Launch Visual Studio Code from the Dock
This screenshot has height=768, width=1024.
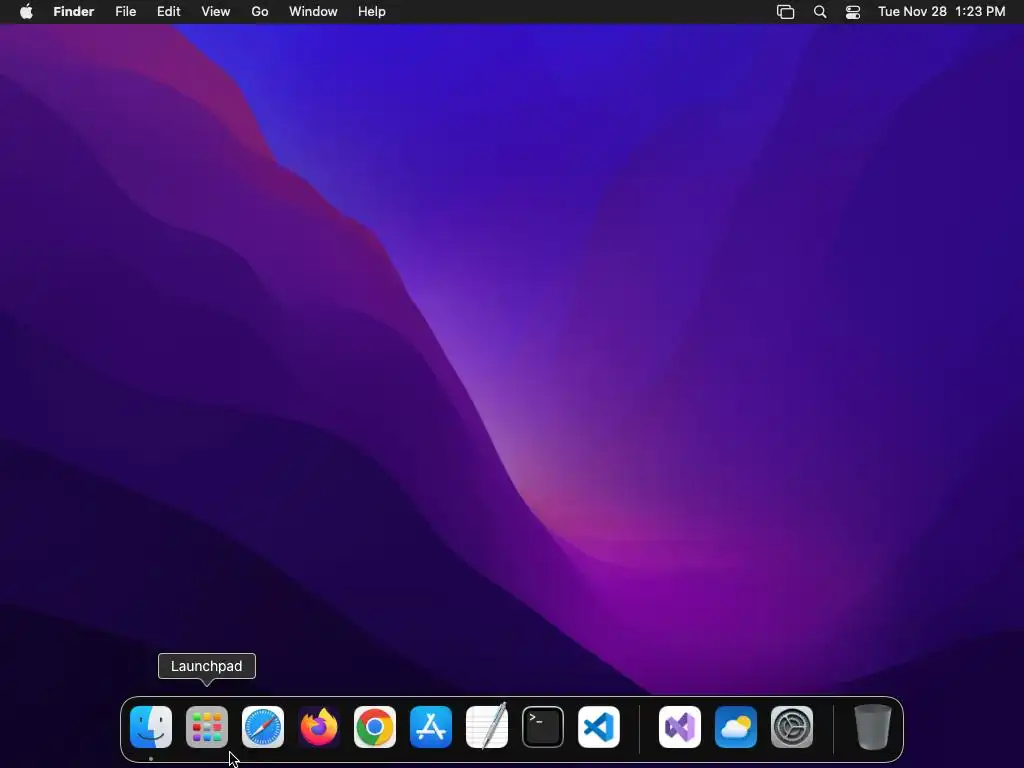(599, 727)
